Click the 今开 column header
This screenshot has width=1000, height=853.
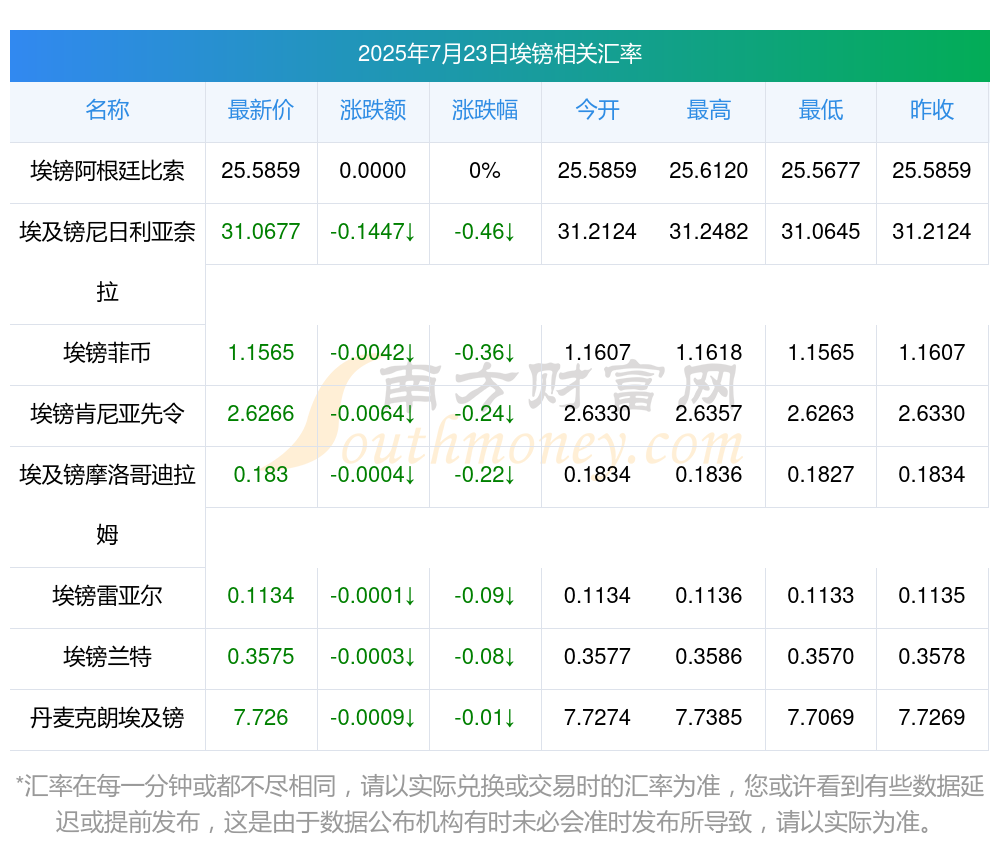pos(597,110)
